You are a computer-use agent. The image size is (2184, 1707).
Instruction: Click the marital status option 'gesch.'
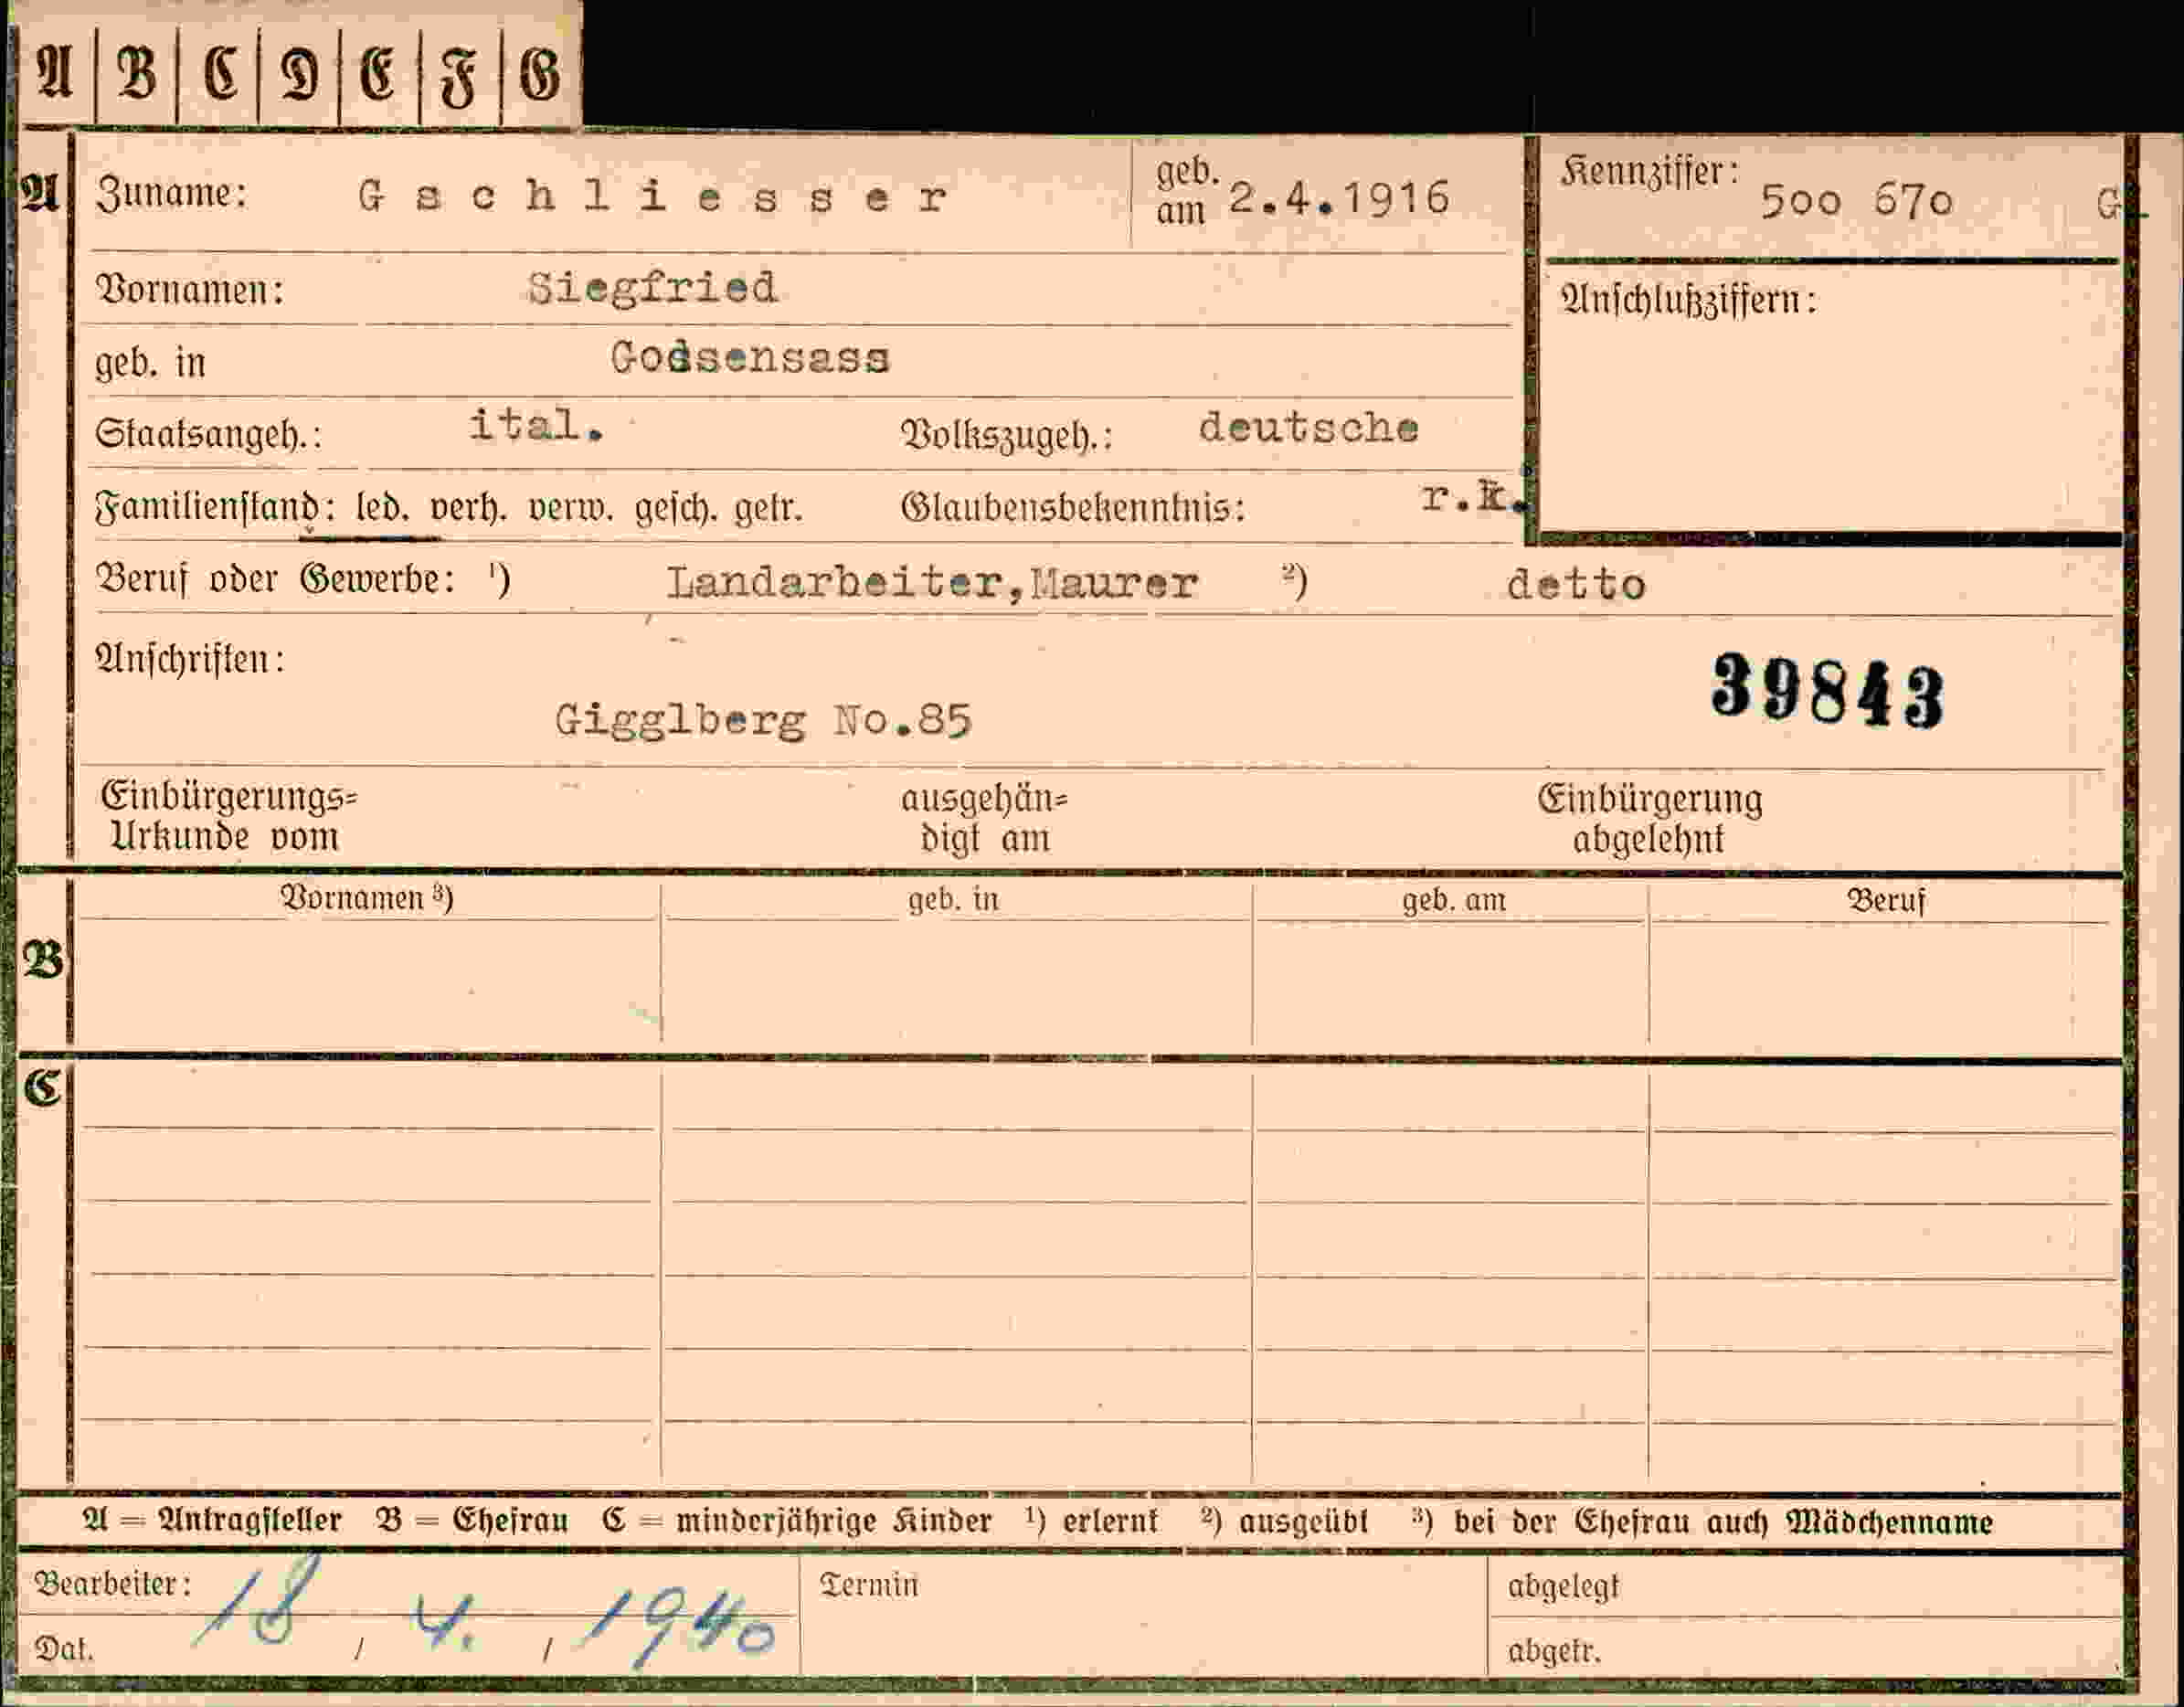pyautogui.click(x=676, y=509)
